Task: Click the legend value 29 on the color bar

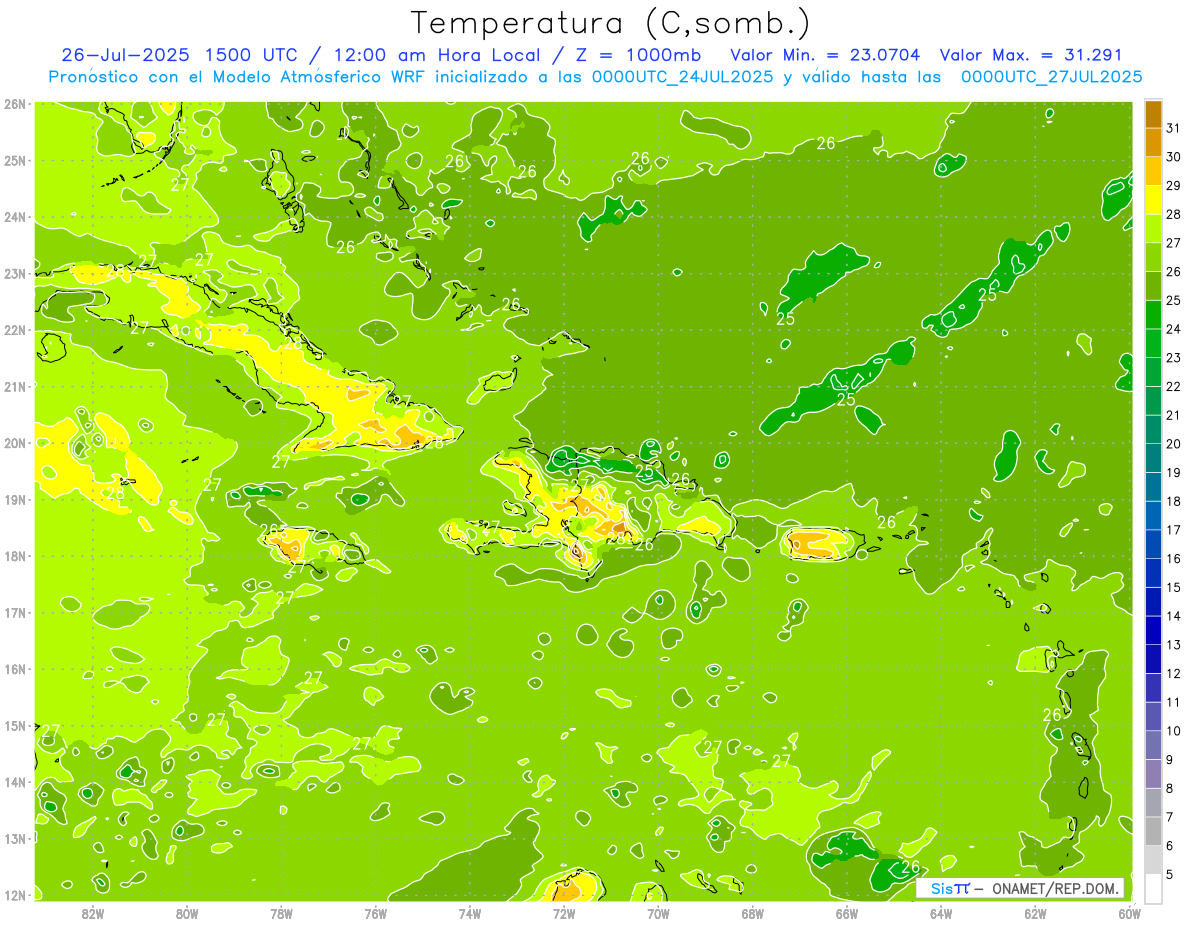Action: click(1174, 185)
